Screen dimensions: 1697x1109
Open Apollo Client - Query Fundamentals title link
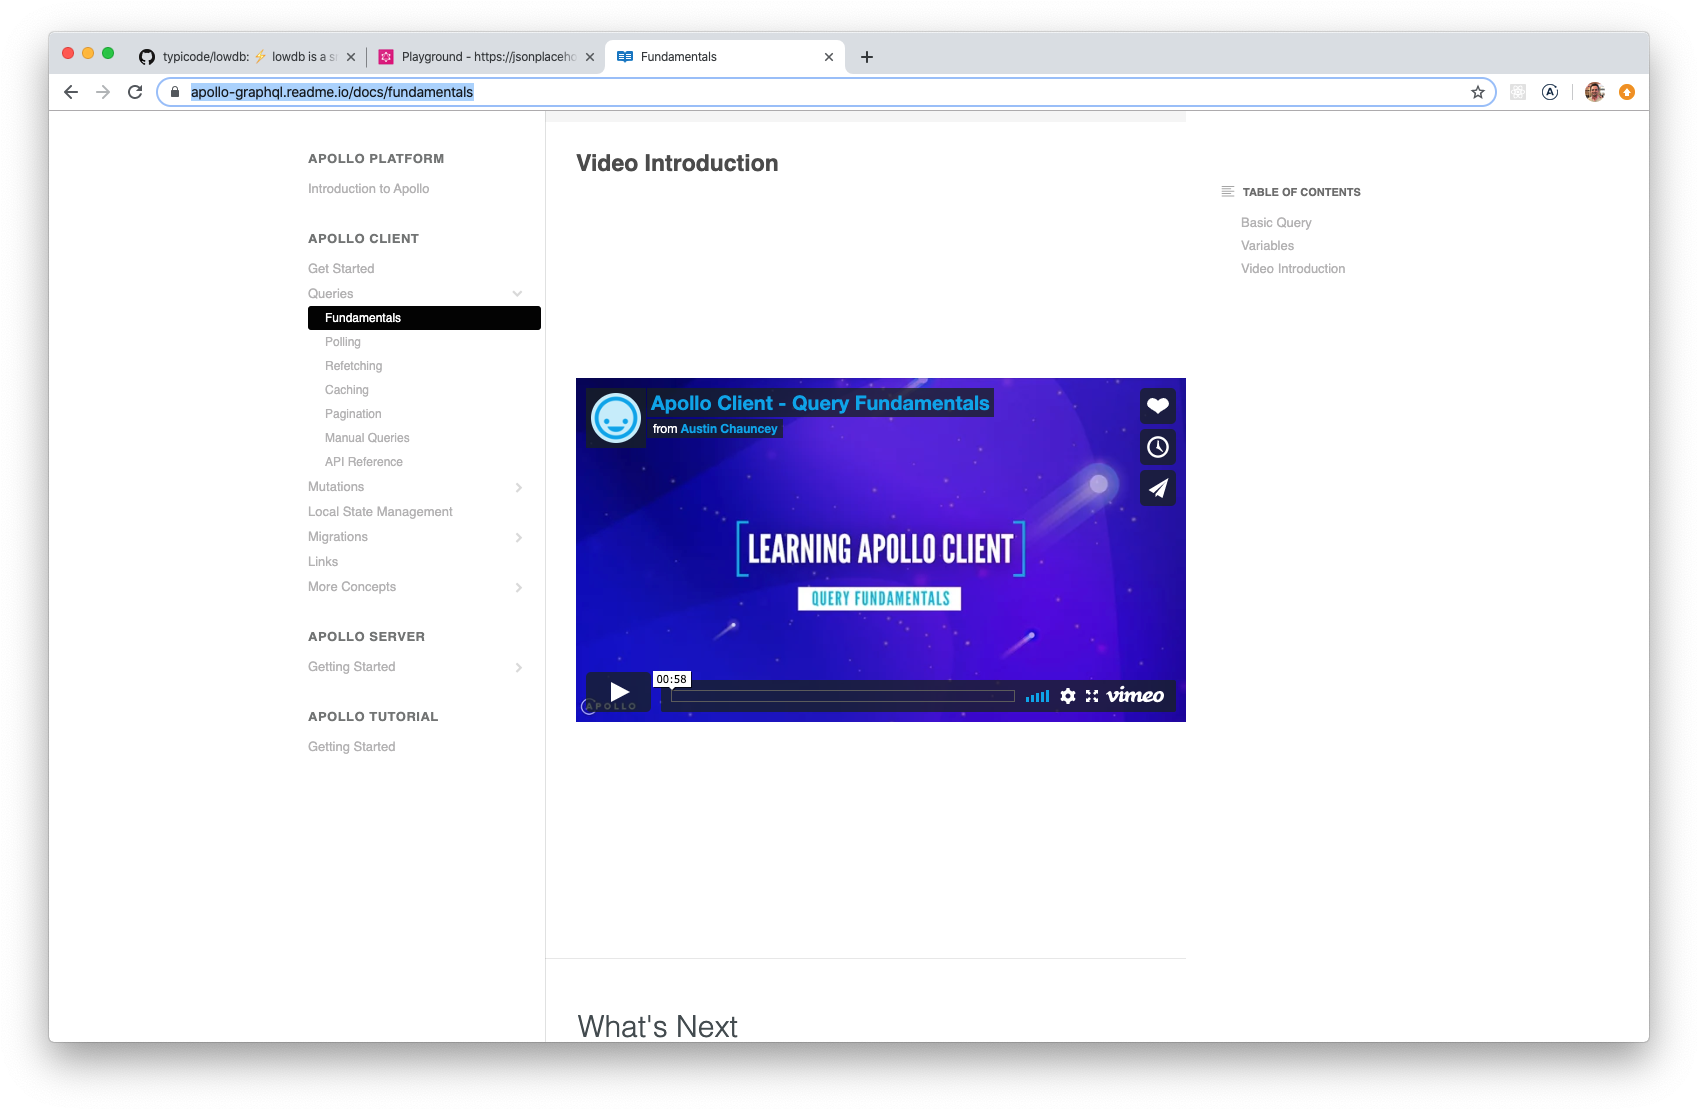click(820, 403)
